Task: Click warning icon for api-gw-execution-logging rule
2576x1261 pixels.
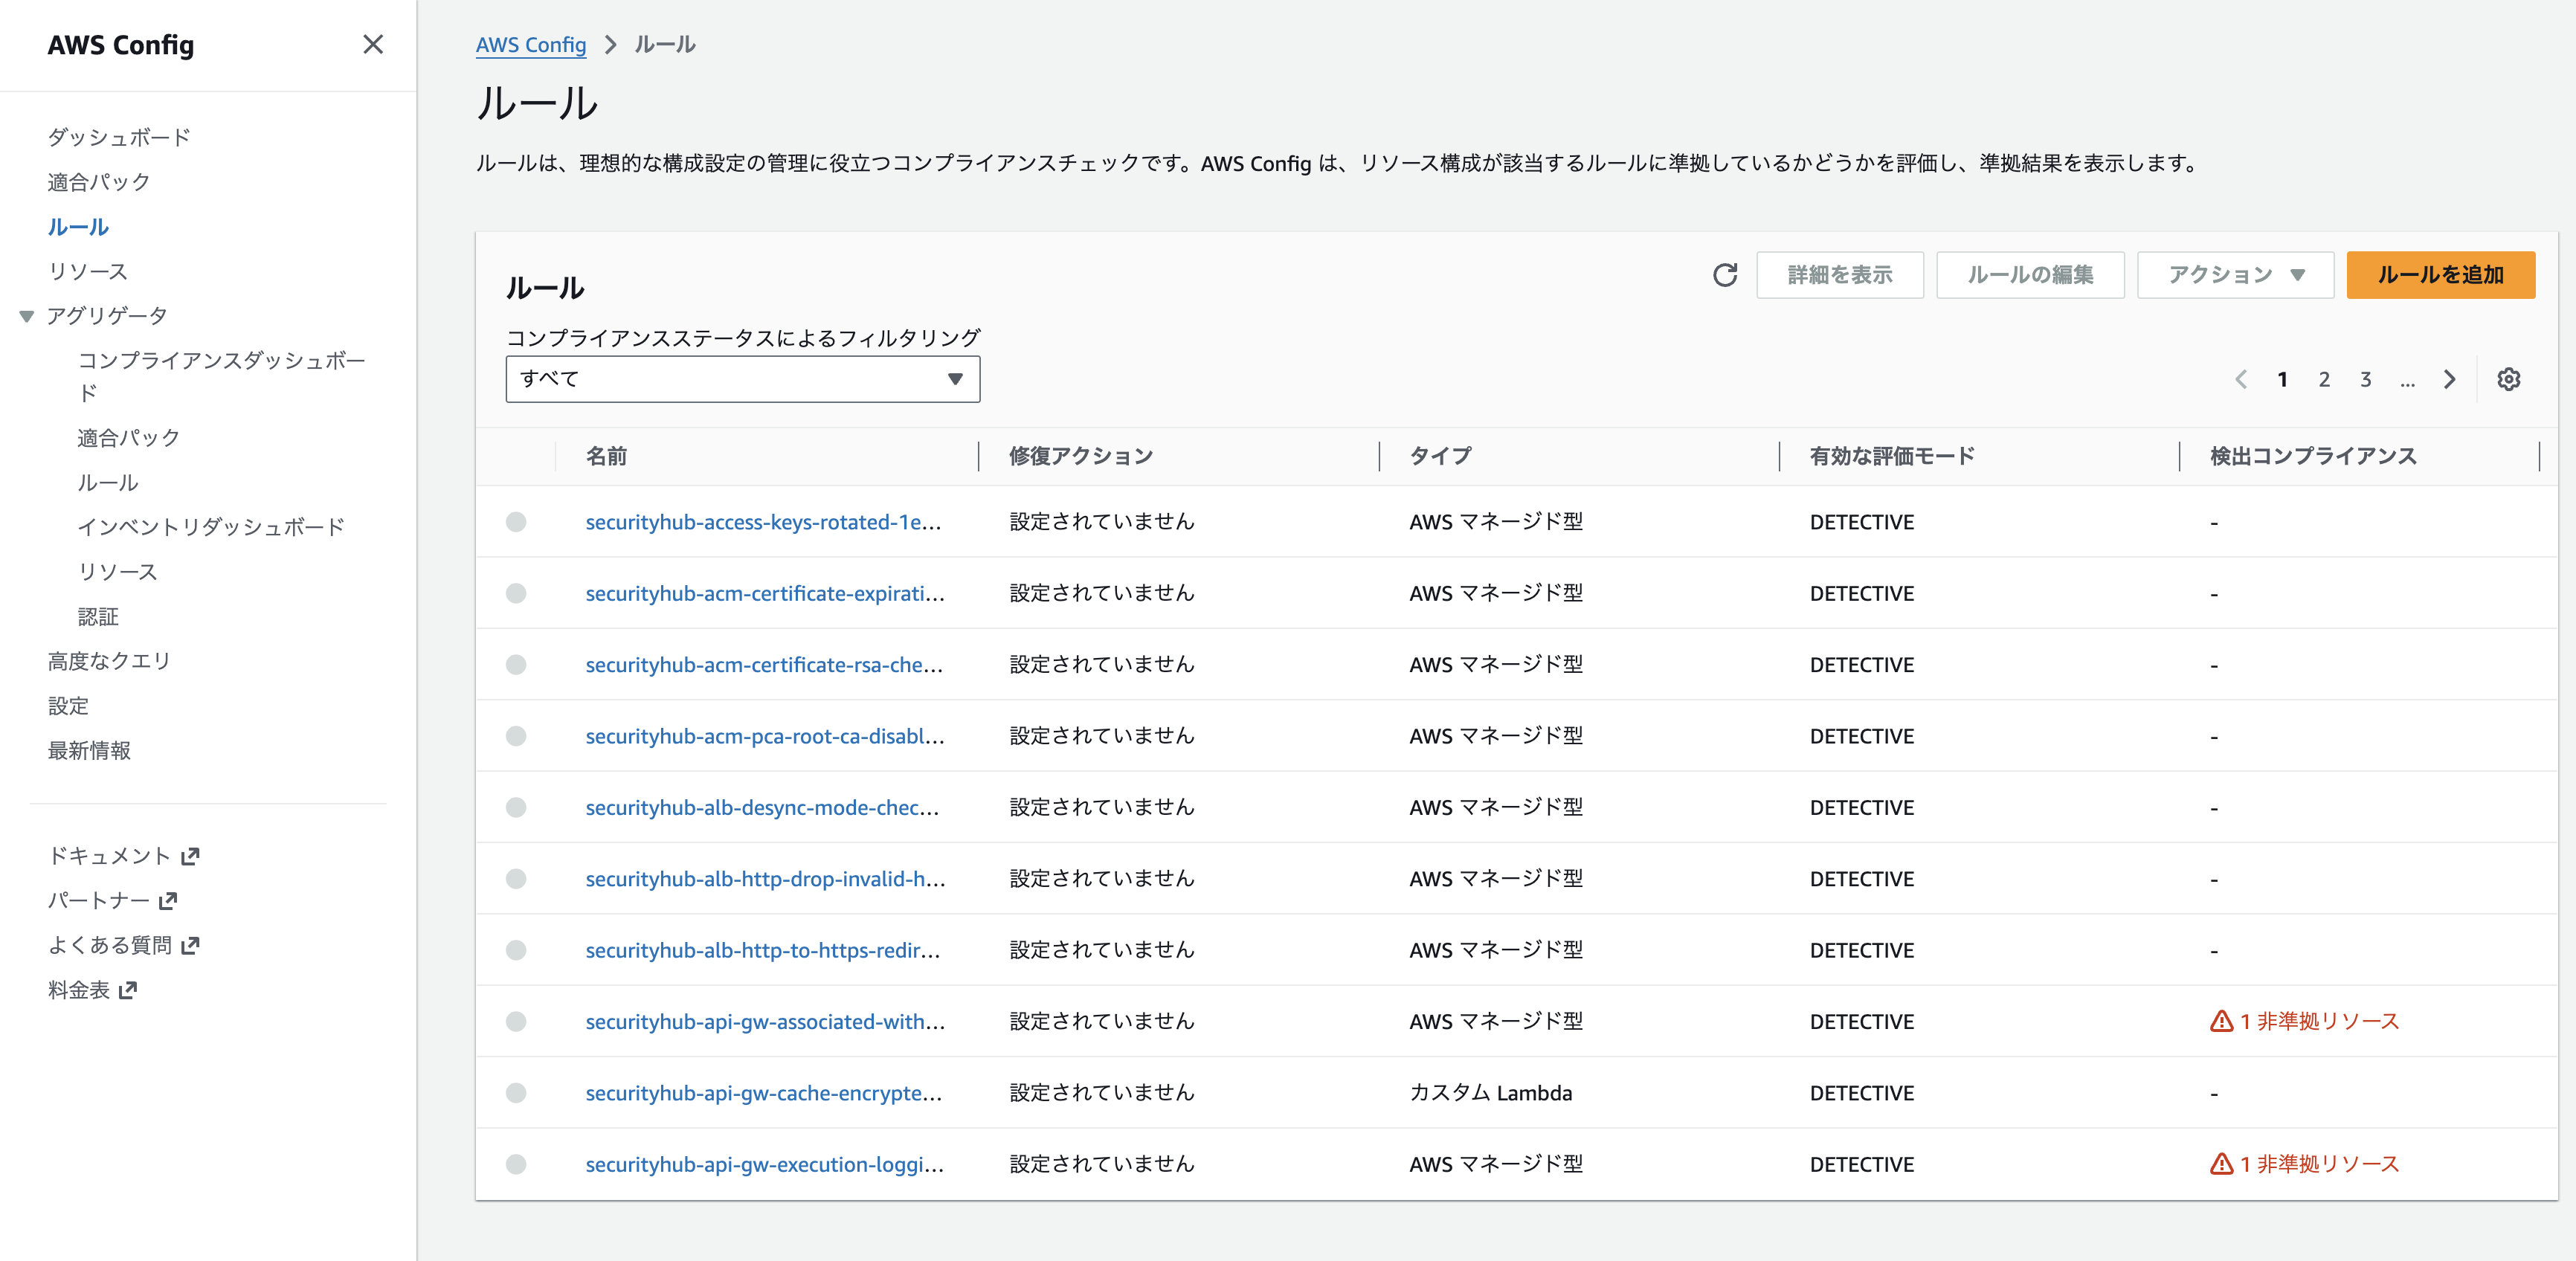Action: [x=2221, y=1164]
